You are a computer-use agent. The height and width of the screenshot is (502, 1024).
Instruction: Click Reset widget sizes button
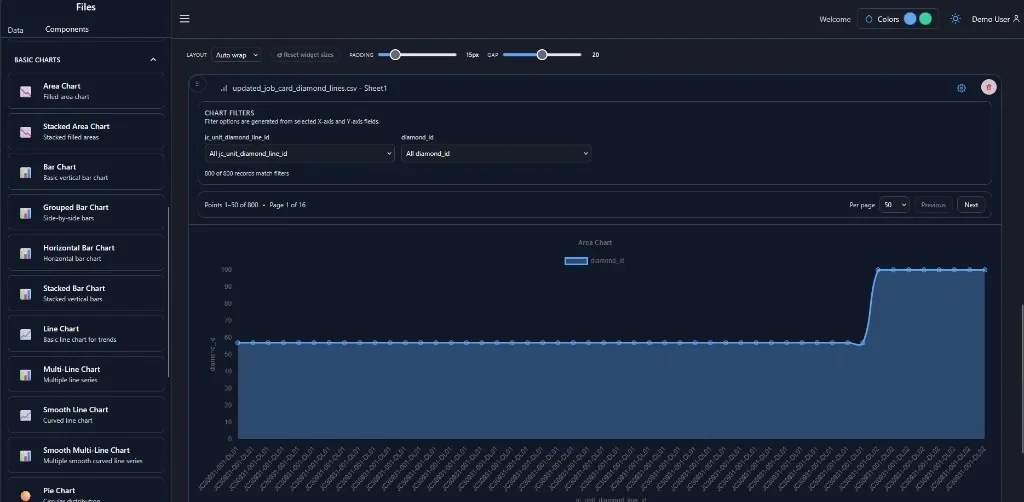coord(305,55)
